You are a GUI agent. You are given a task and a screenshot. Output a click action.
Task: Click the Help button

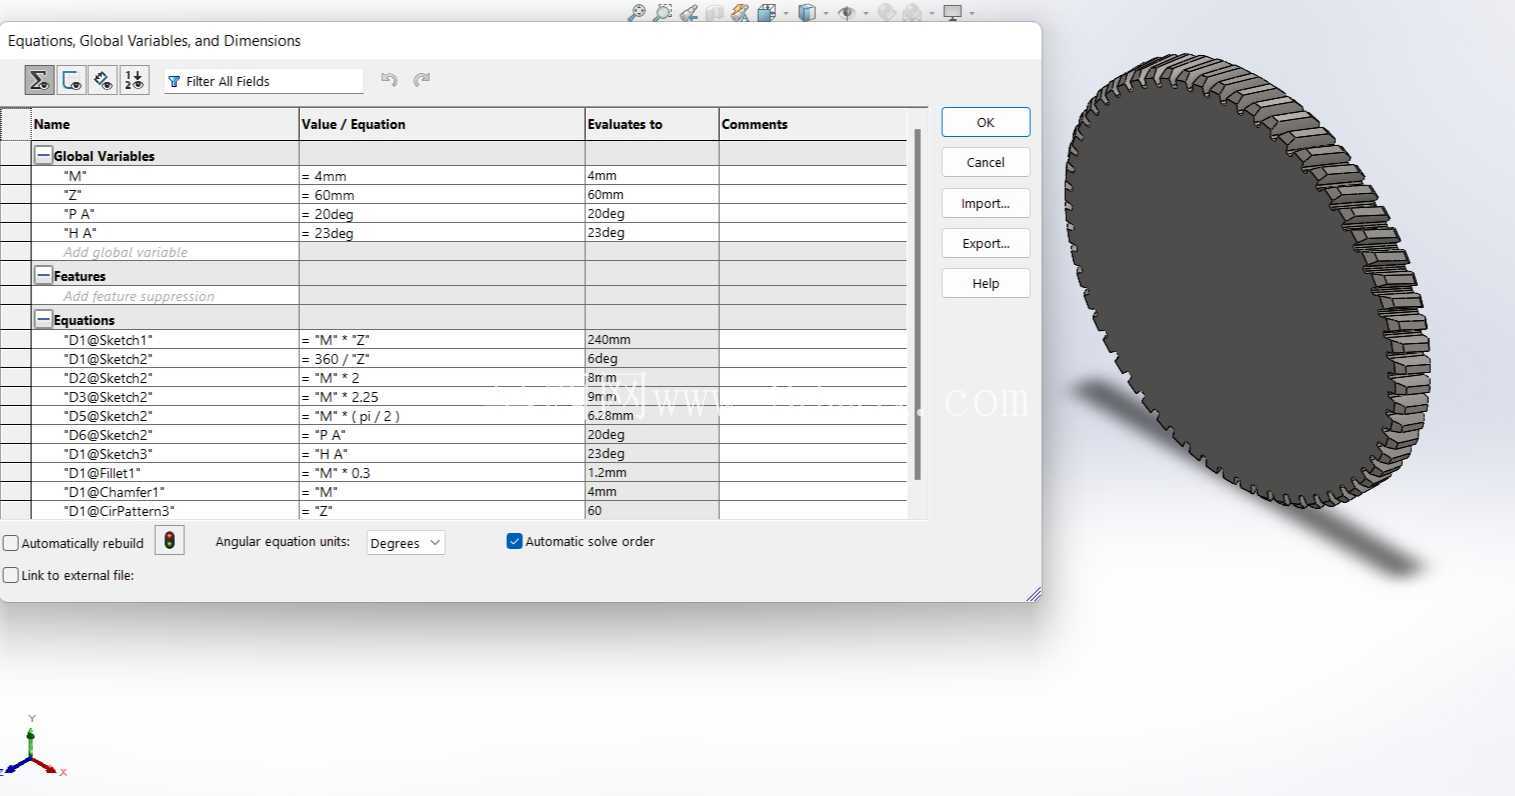[986, 283]
